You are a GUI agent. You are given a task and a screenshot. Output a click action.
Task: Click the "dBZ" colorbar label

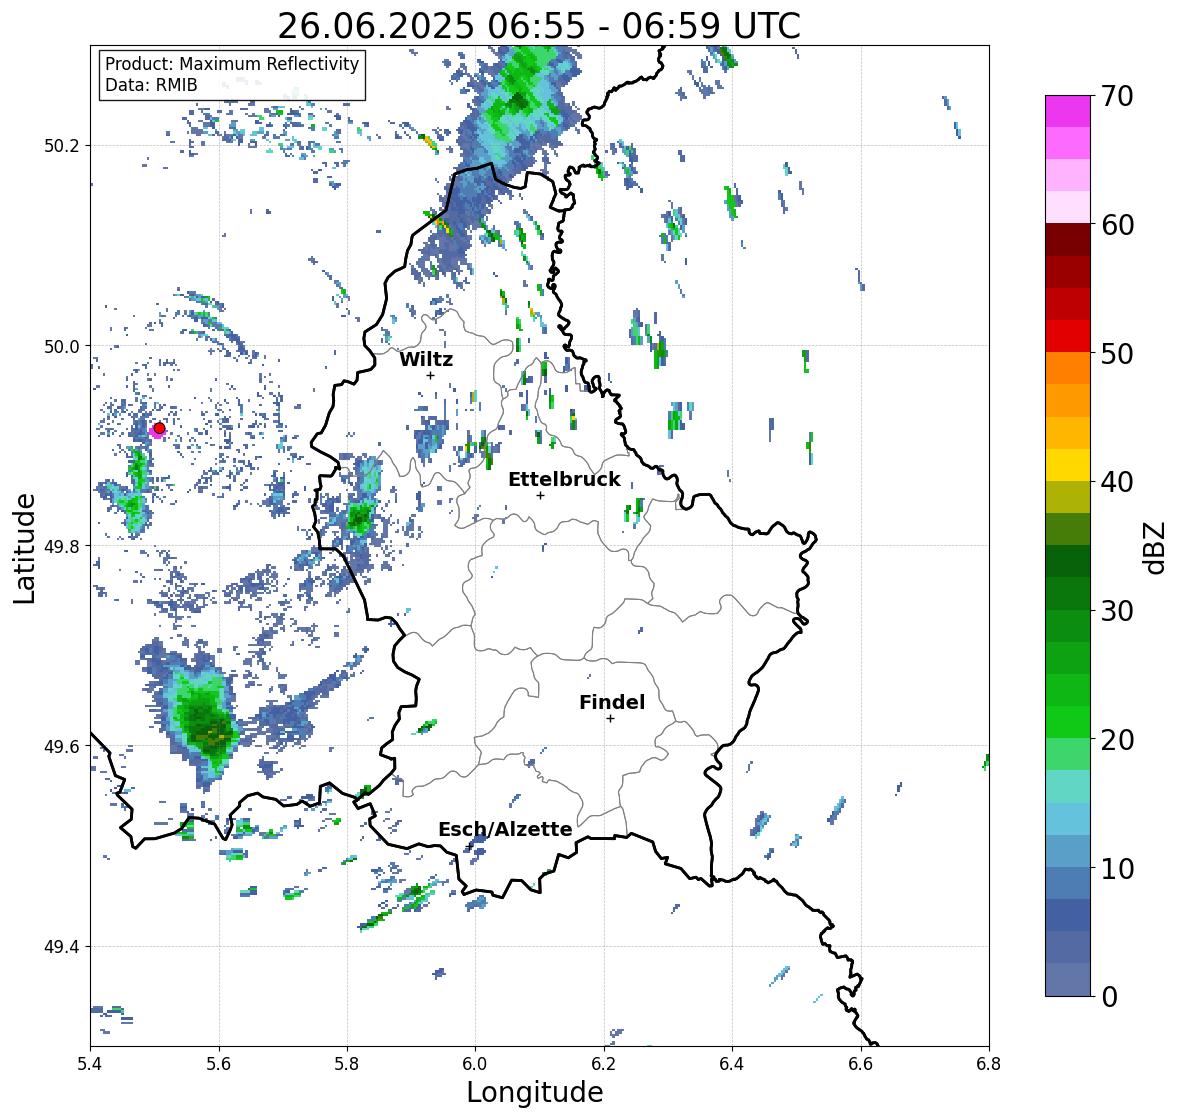click(1156, 548)
